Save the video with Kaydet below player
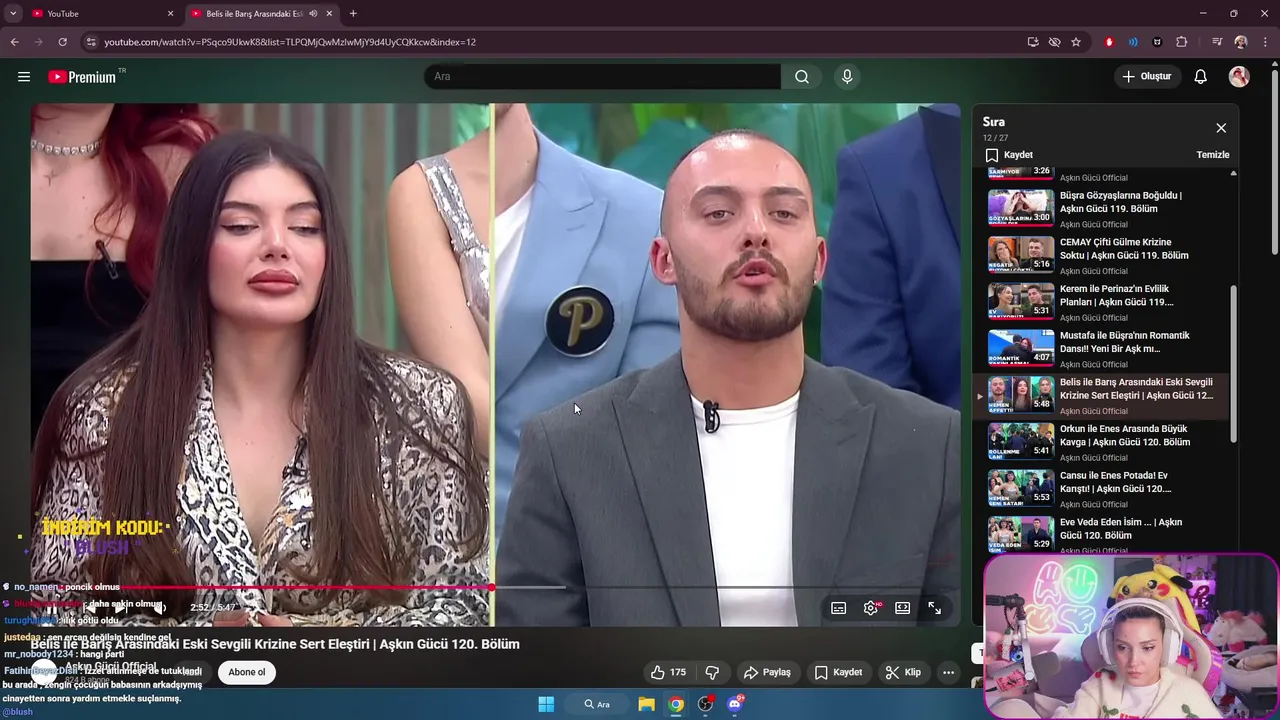 point(838,672)
